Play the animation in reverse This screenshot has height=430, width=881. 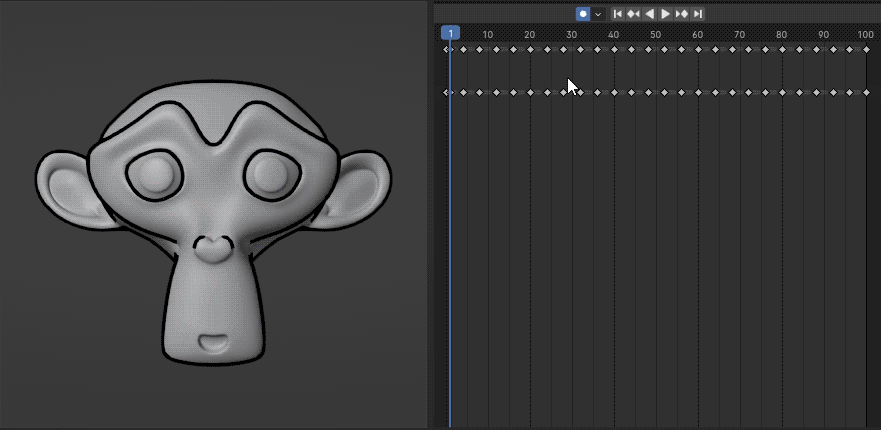[x=650, y=14]
